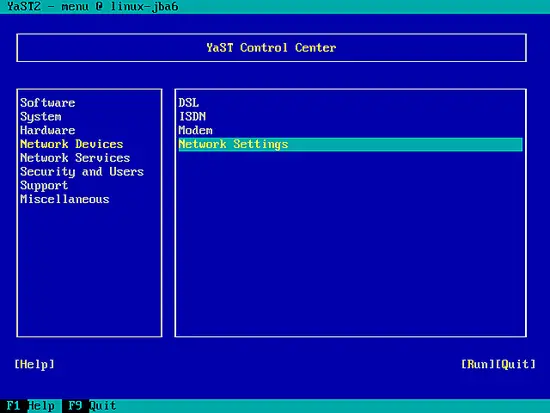Image resolution: width=550 pixels, height=413 pixels.
Task: Click the YaST2 menu window title text
Action: click(92, 6)
